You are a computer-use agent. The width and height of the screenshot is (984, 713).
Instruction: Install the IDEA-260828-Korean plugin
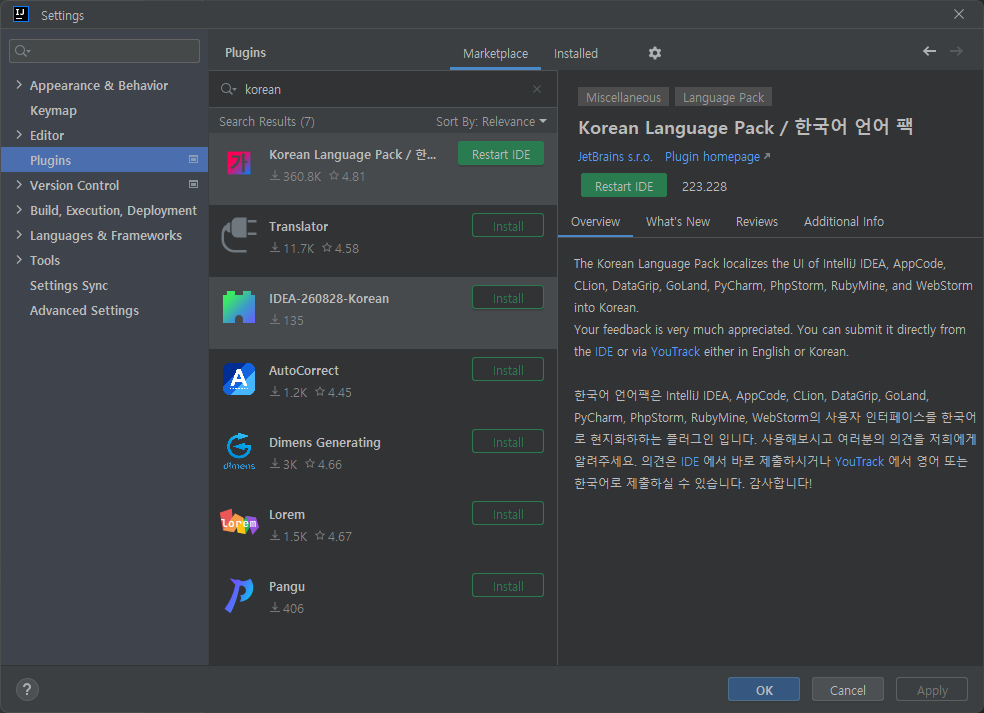508,298
